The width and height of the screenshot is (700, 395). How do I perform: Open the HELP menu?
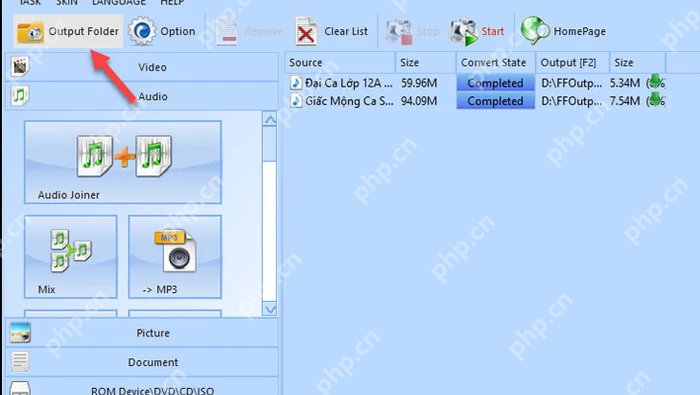click(172, 3)
